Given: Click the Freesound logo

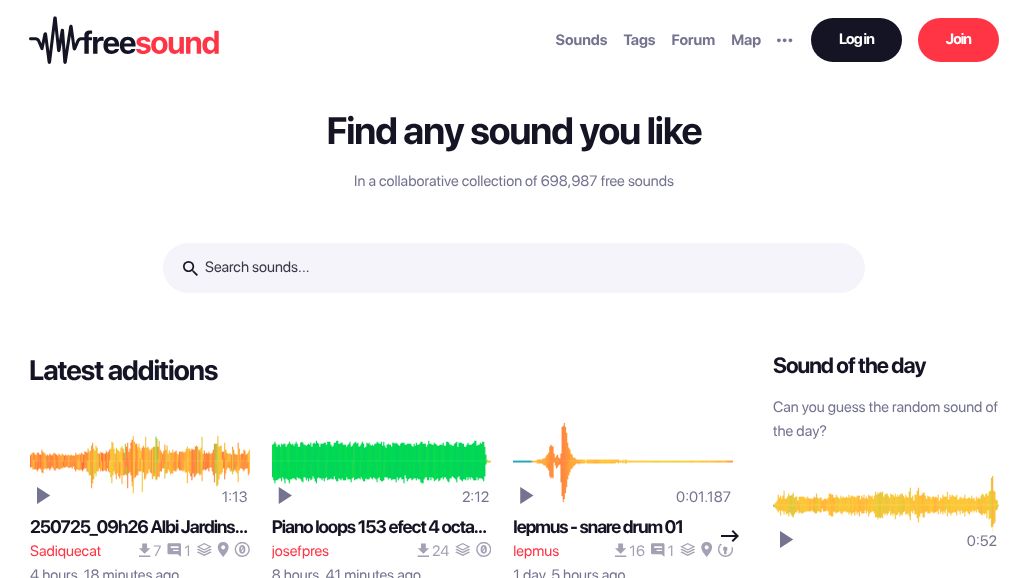Looking at the screenshot, I should coord(124,41).
